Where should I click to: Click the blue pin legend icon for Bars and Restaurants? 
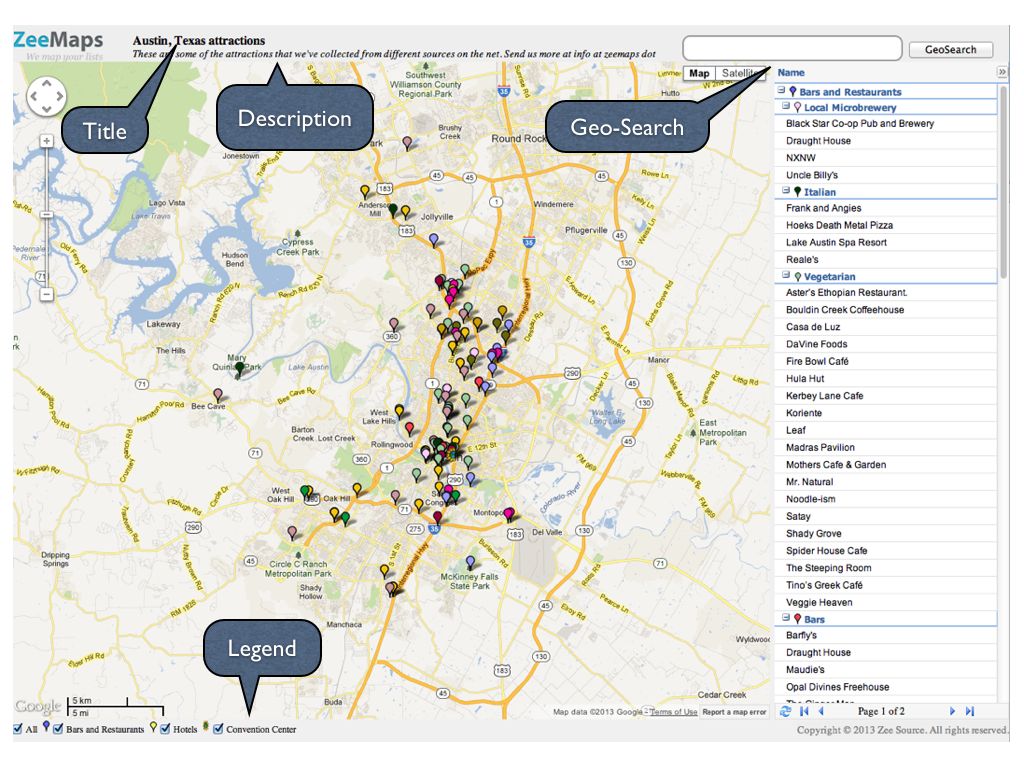pos(46,726)
